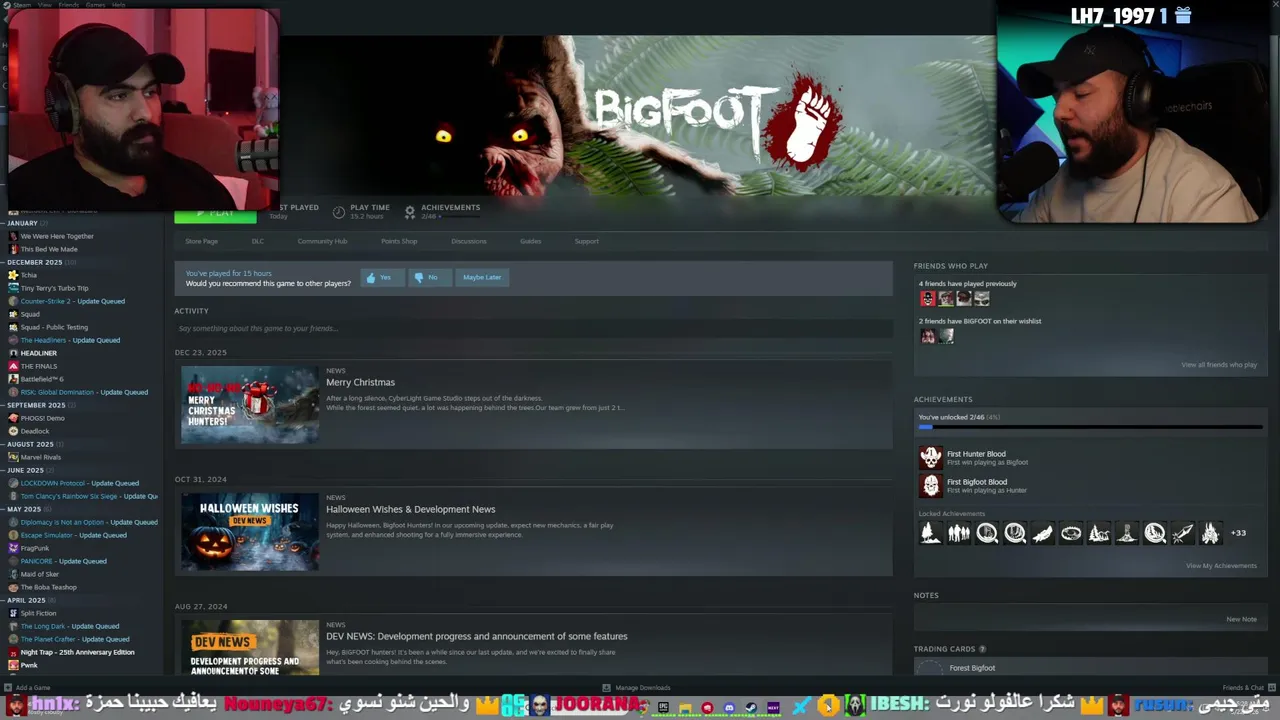Image resolution: width=1280 pixels, height=720 pixels.
Task: Collapse the APRIL 2025 library group
Action: (x=26, y=600)
